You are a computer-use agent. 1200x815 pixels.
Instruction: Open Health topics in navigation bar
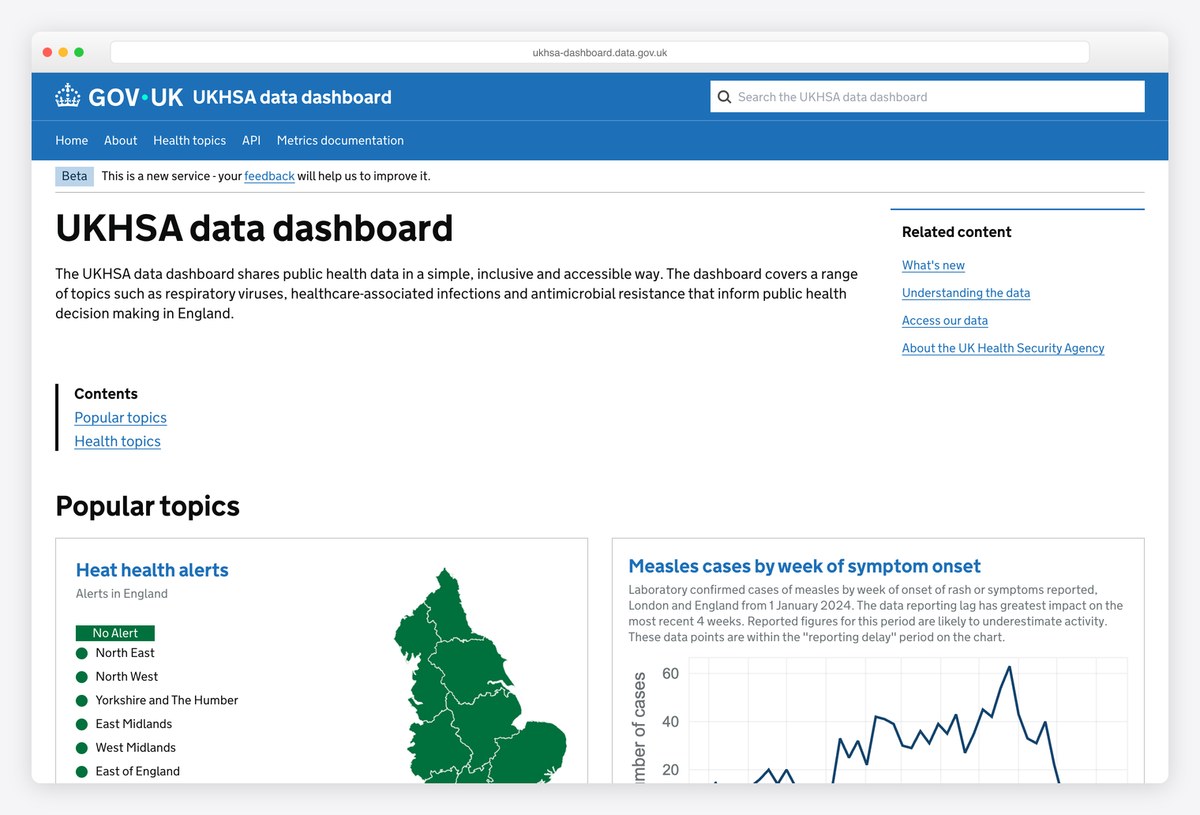tap(190, 140)
